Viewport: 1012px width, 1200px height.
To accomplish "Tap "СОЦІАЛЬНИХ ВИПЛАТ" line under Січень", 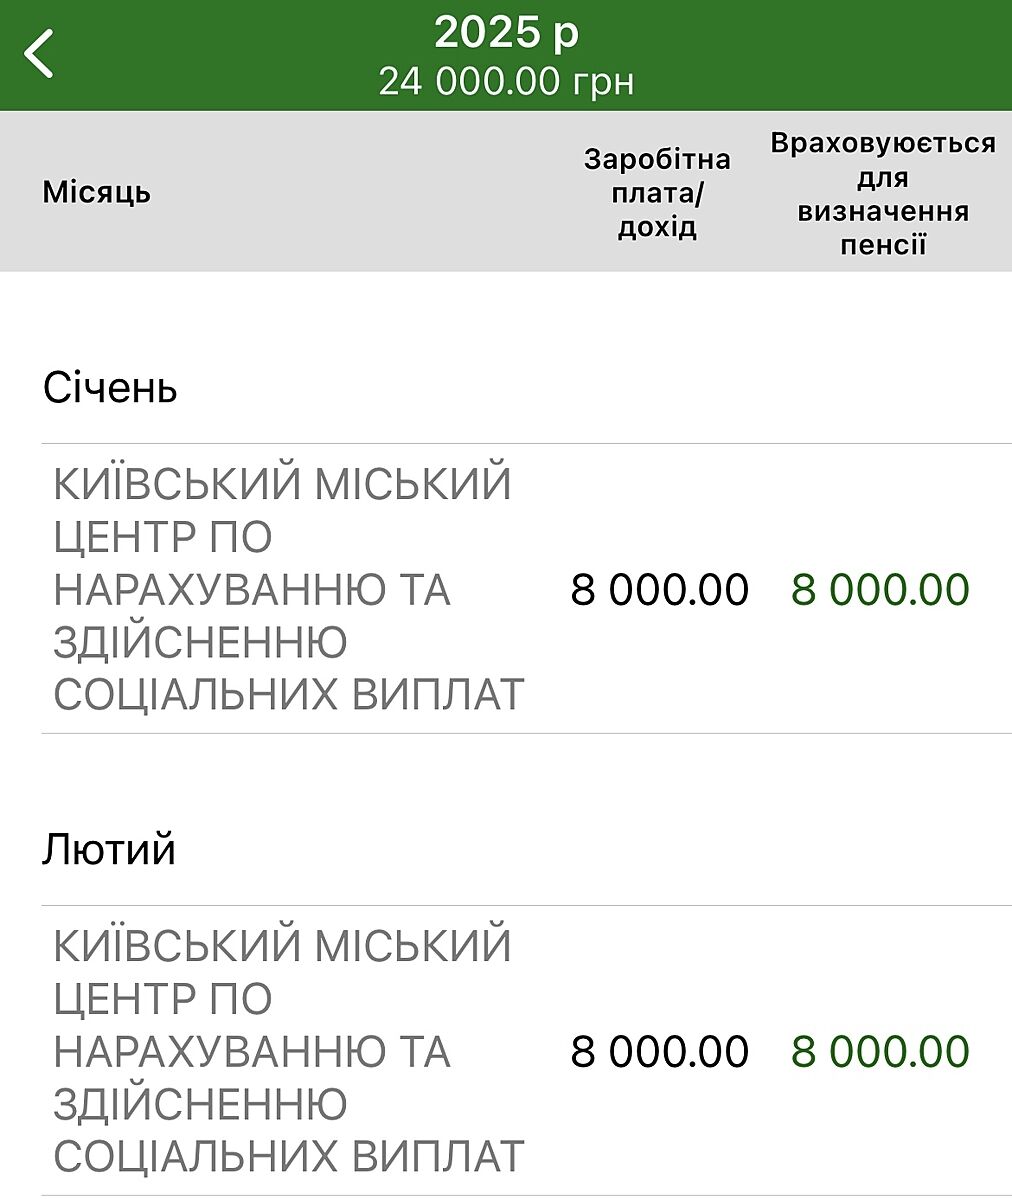I will point(288,694).
